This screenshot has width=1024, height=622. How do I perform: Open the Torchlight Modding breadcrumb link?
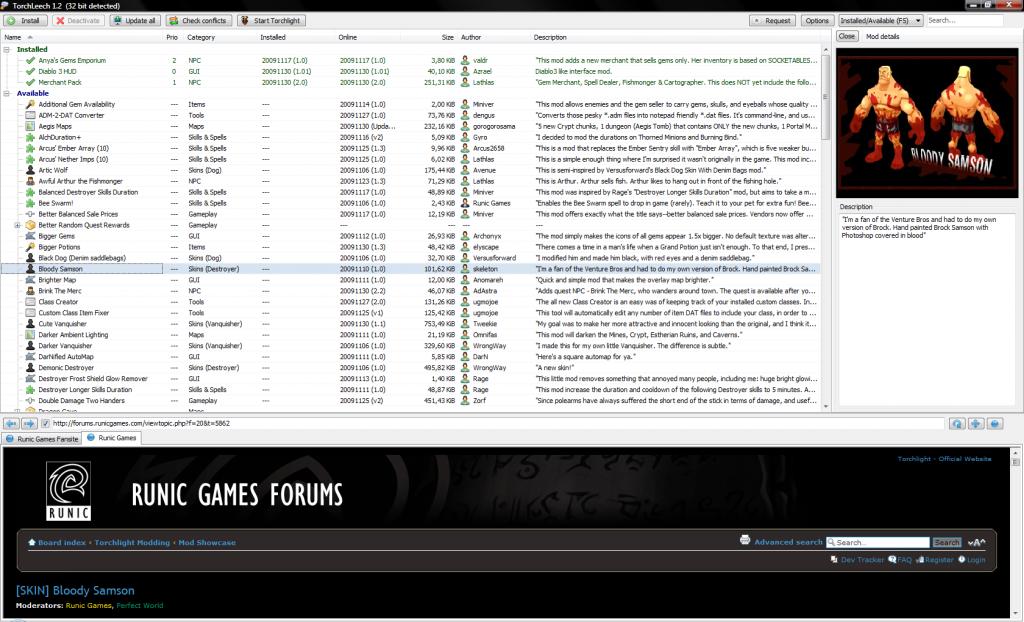[132, 543]
